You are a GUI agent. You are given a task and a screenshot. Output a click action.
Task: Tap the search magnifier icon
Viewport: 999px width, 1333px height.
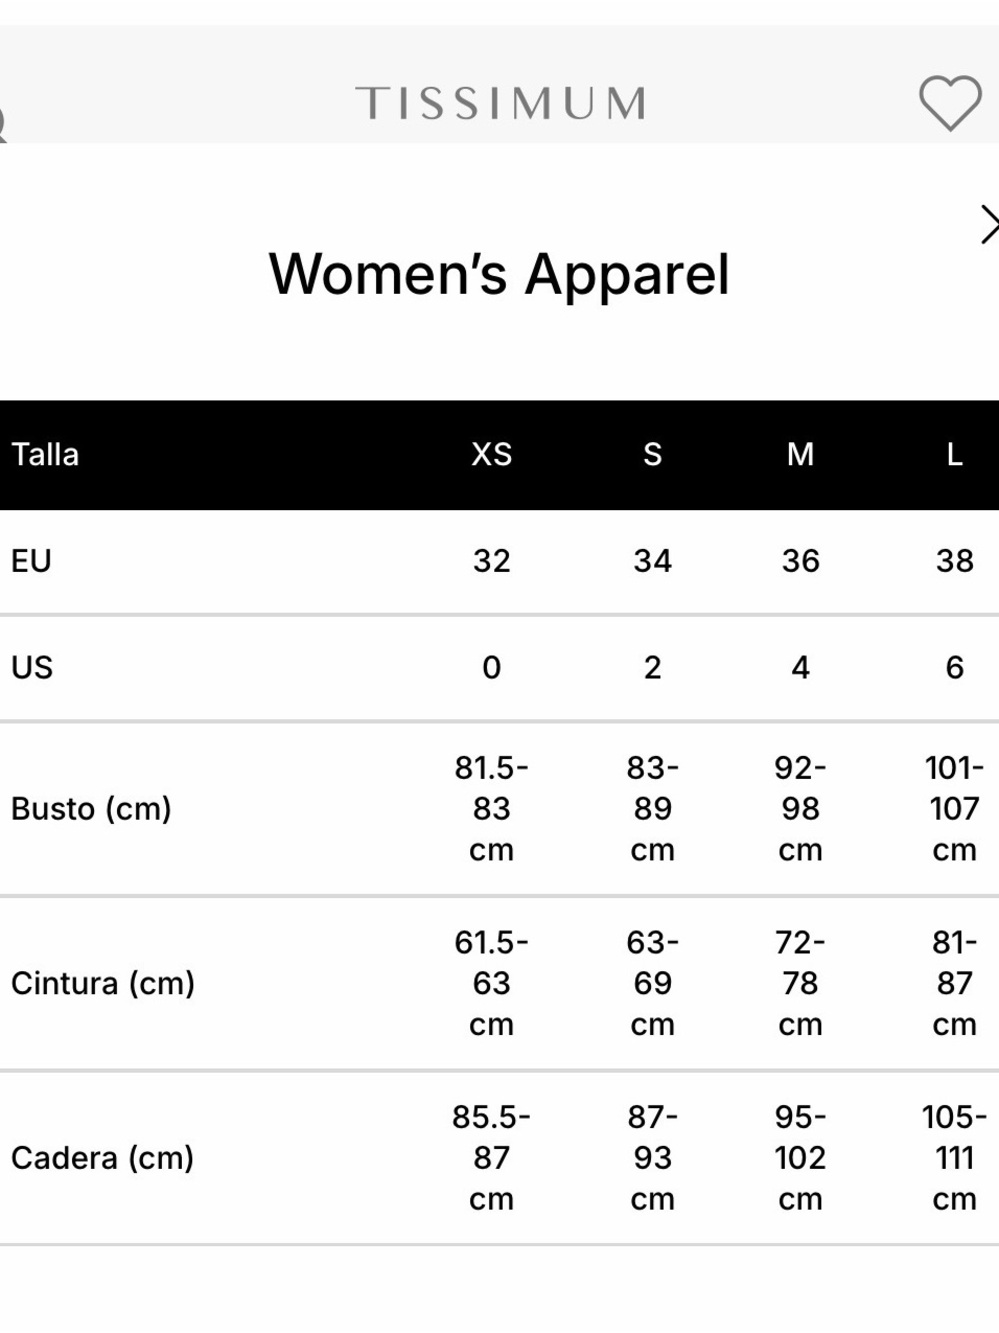(x=3, y=125)
